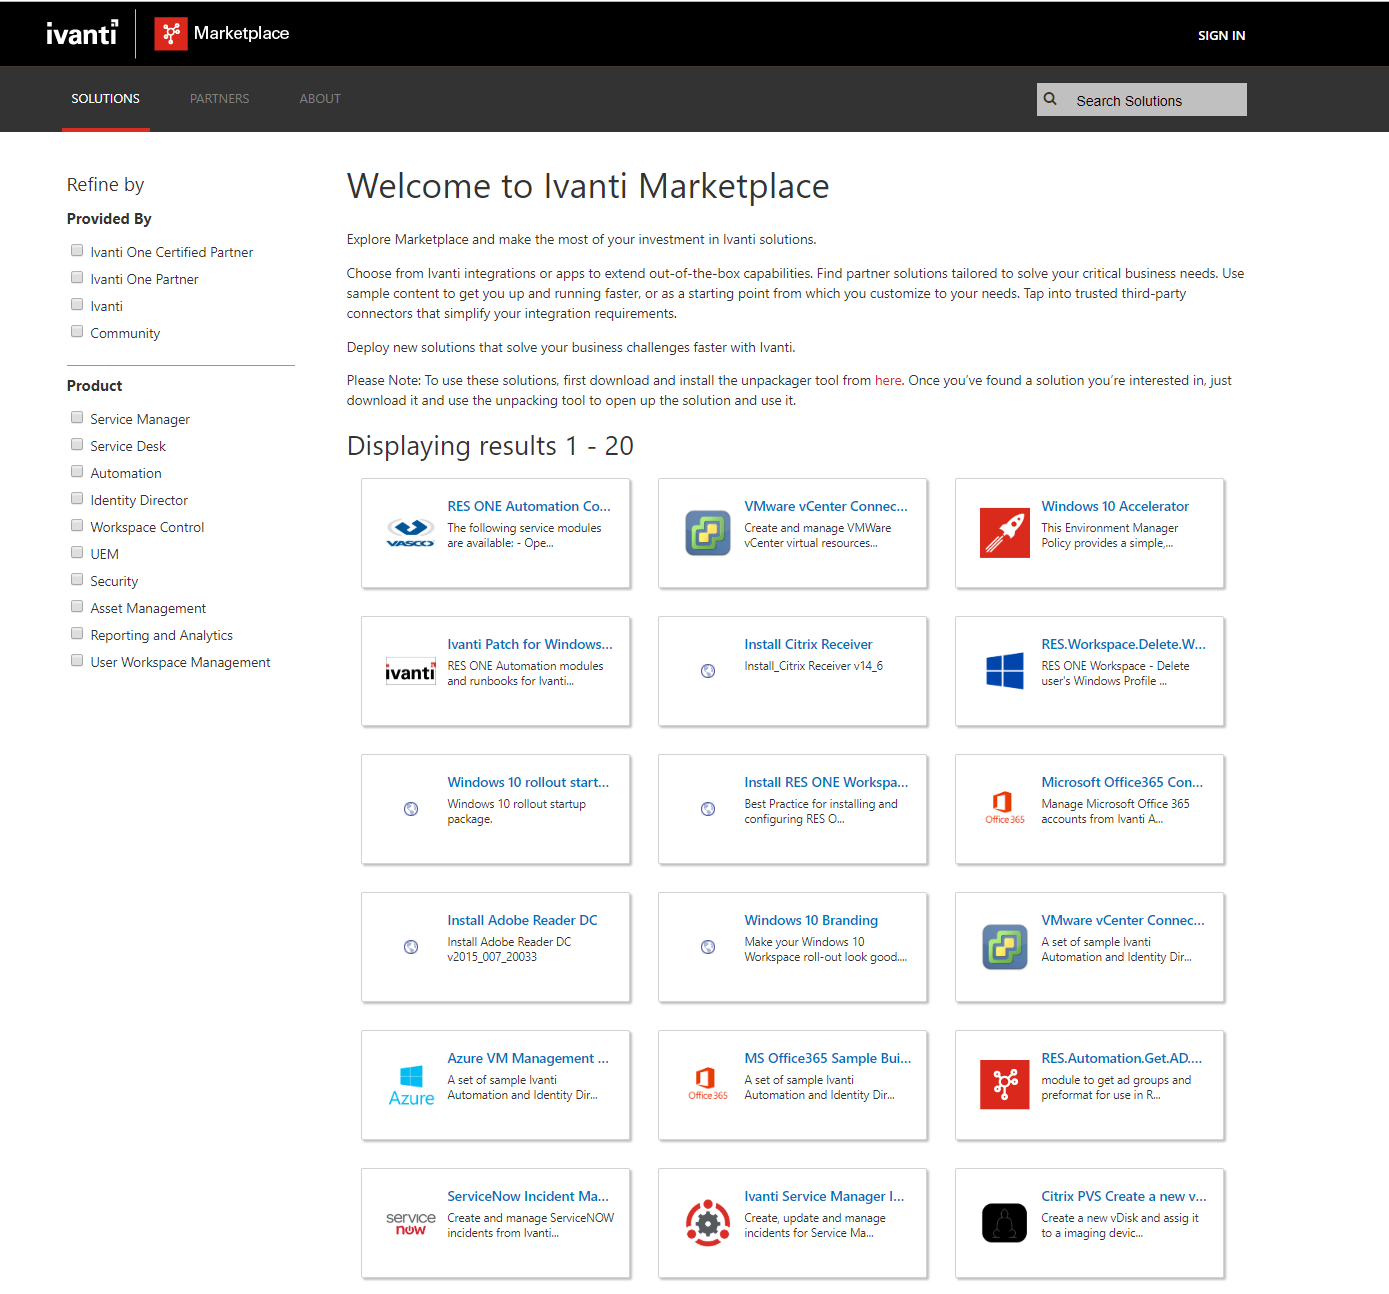Check Service Manager product filter
Screen dimensions: 1389x1294
tap(77, 417)
